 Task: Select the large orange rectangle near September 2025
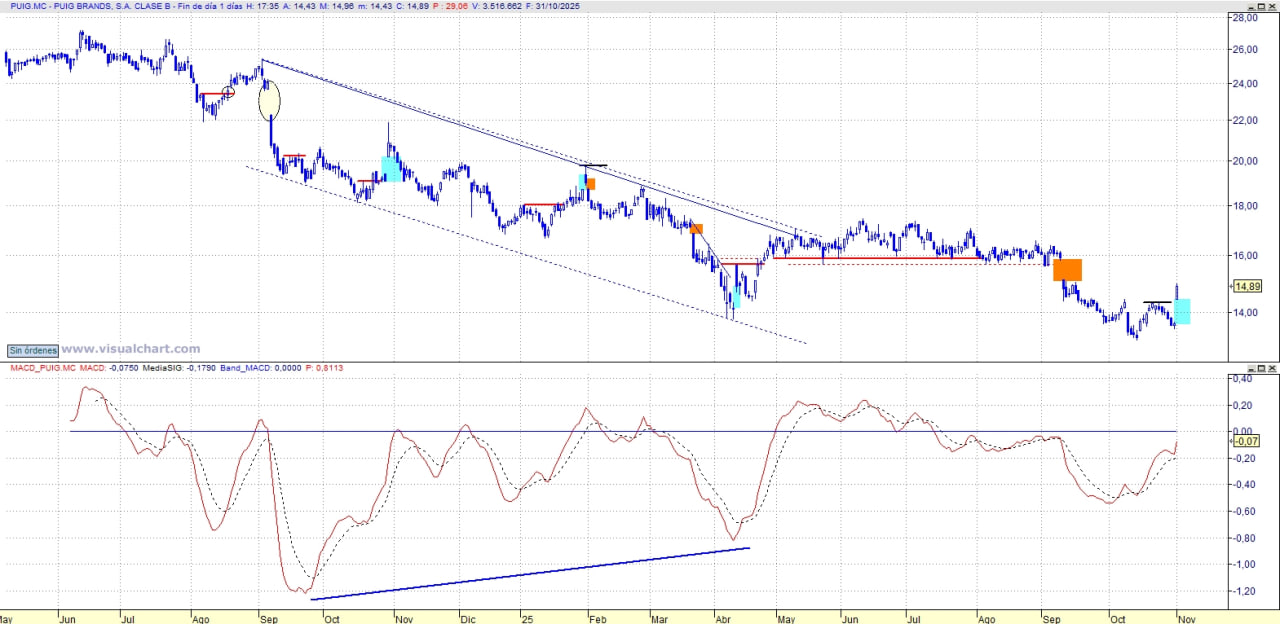tap(1067, 269)
